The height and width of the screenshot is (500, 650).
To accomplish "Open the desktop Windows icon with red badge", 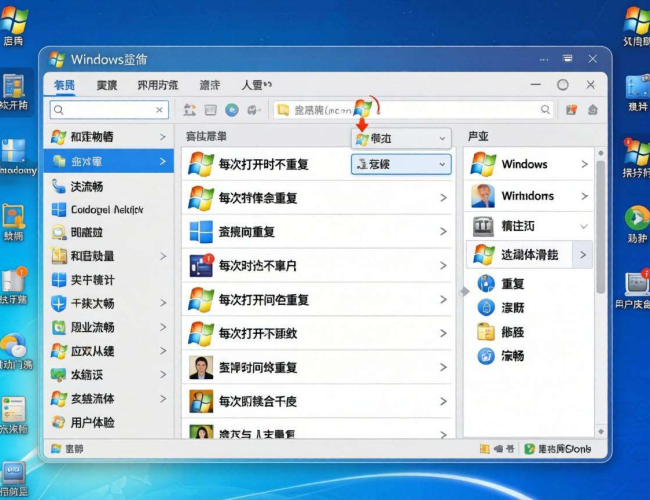I will tap(635, 152).
